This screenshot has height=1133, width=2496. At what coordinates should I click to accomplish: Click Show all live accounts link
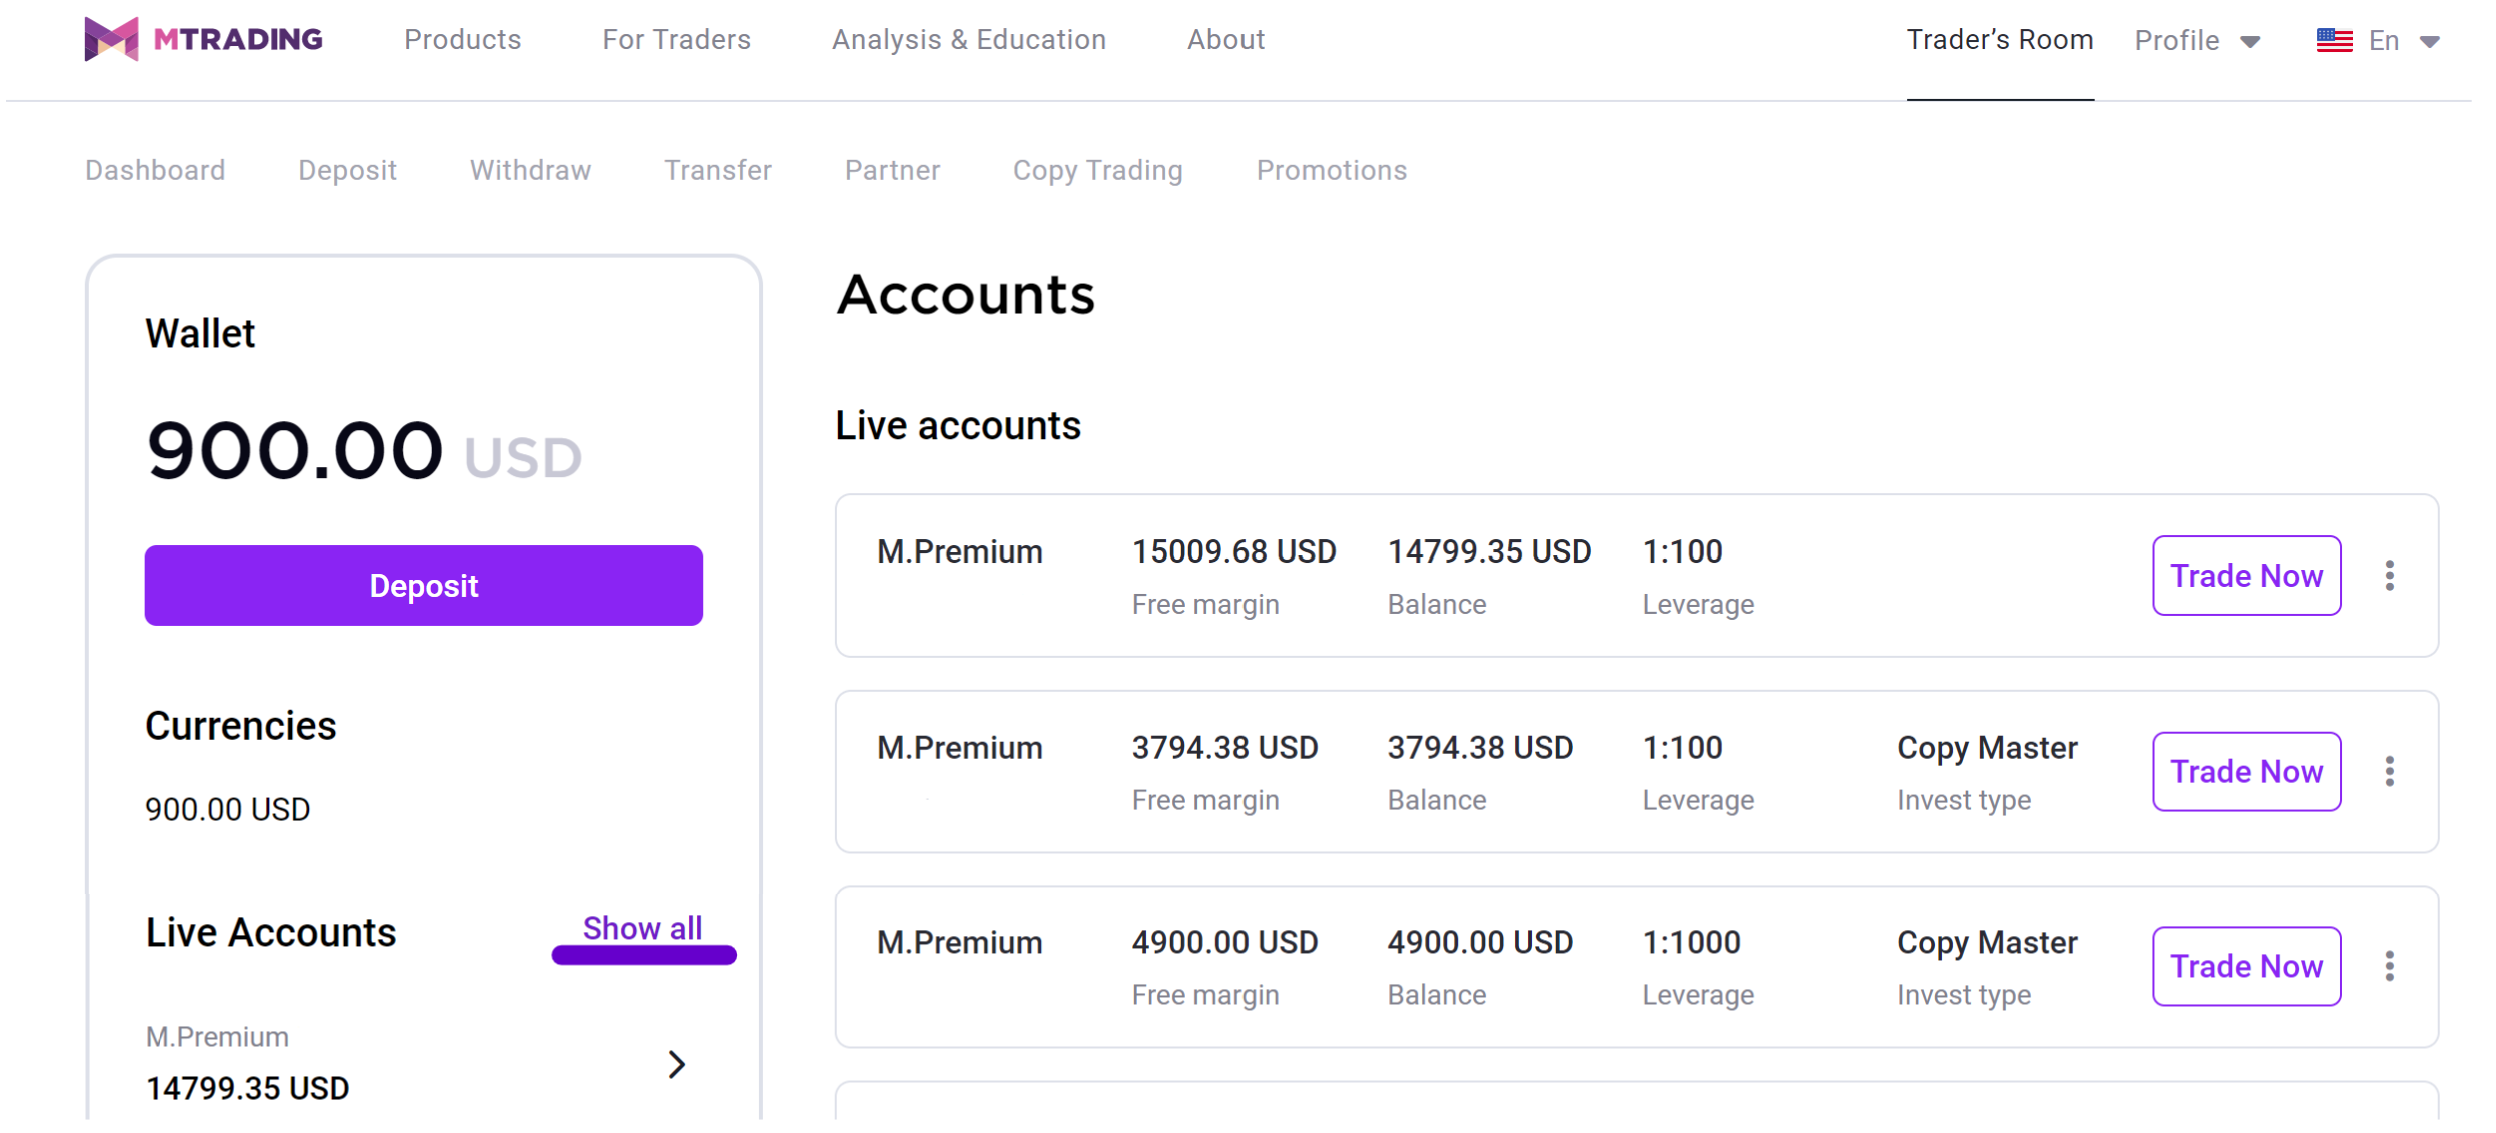coord(642,928)
